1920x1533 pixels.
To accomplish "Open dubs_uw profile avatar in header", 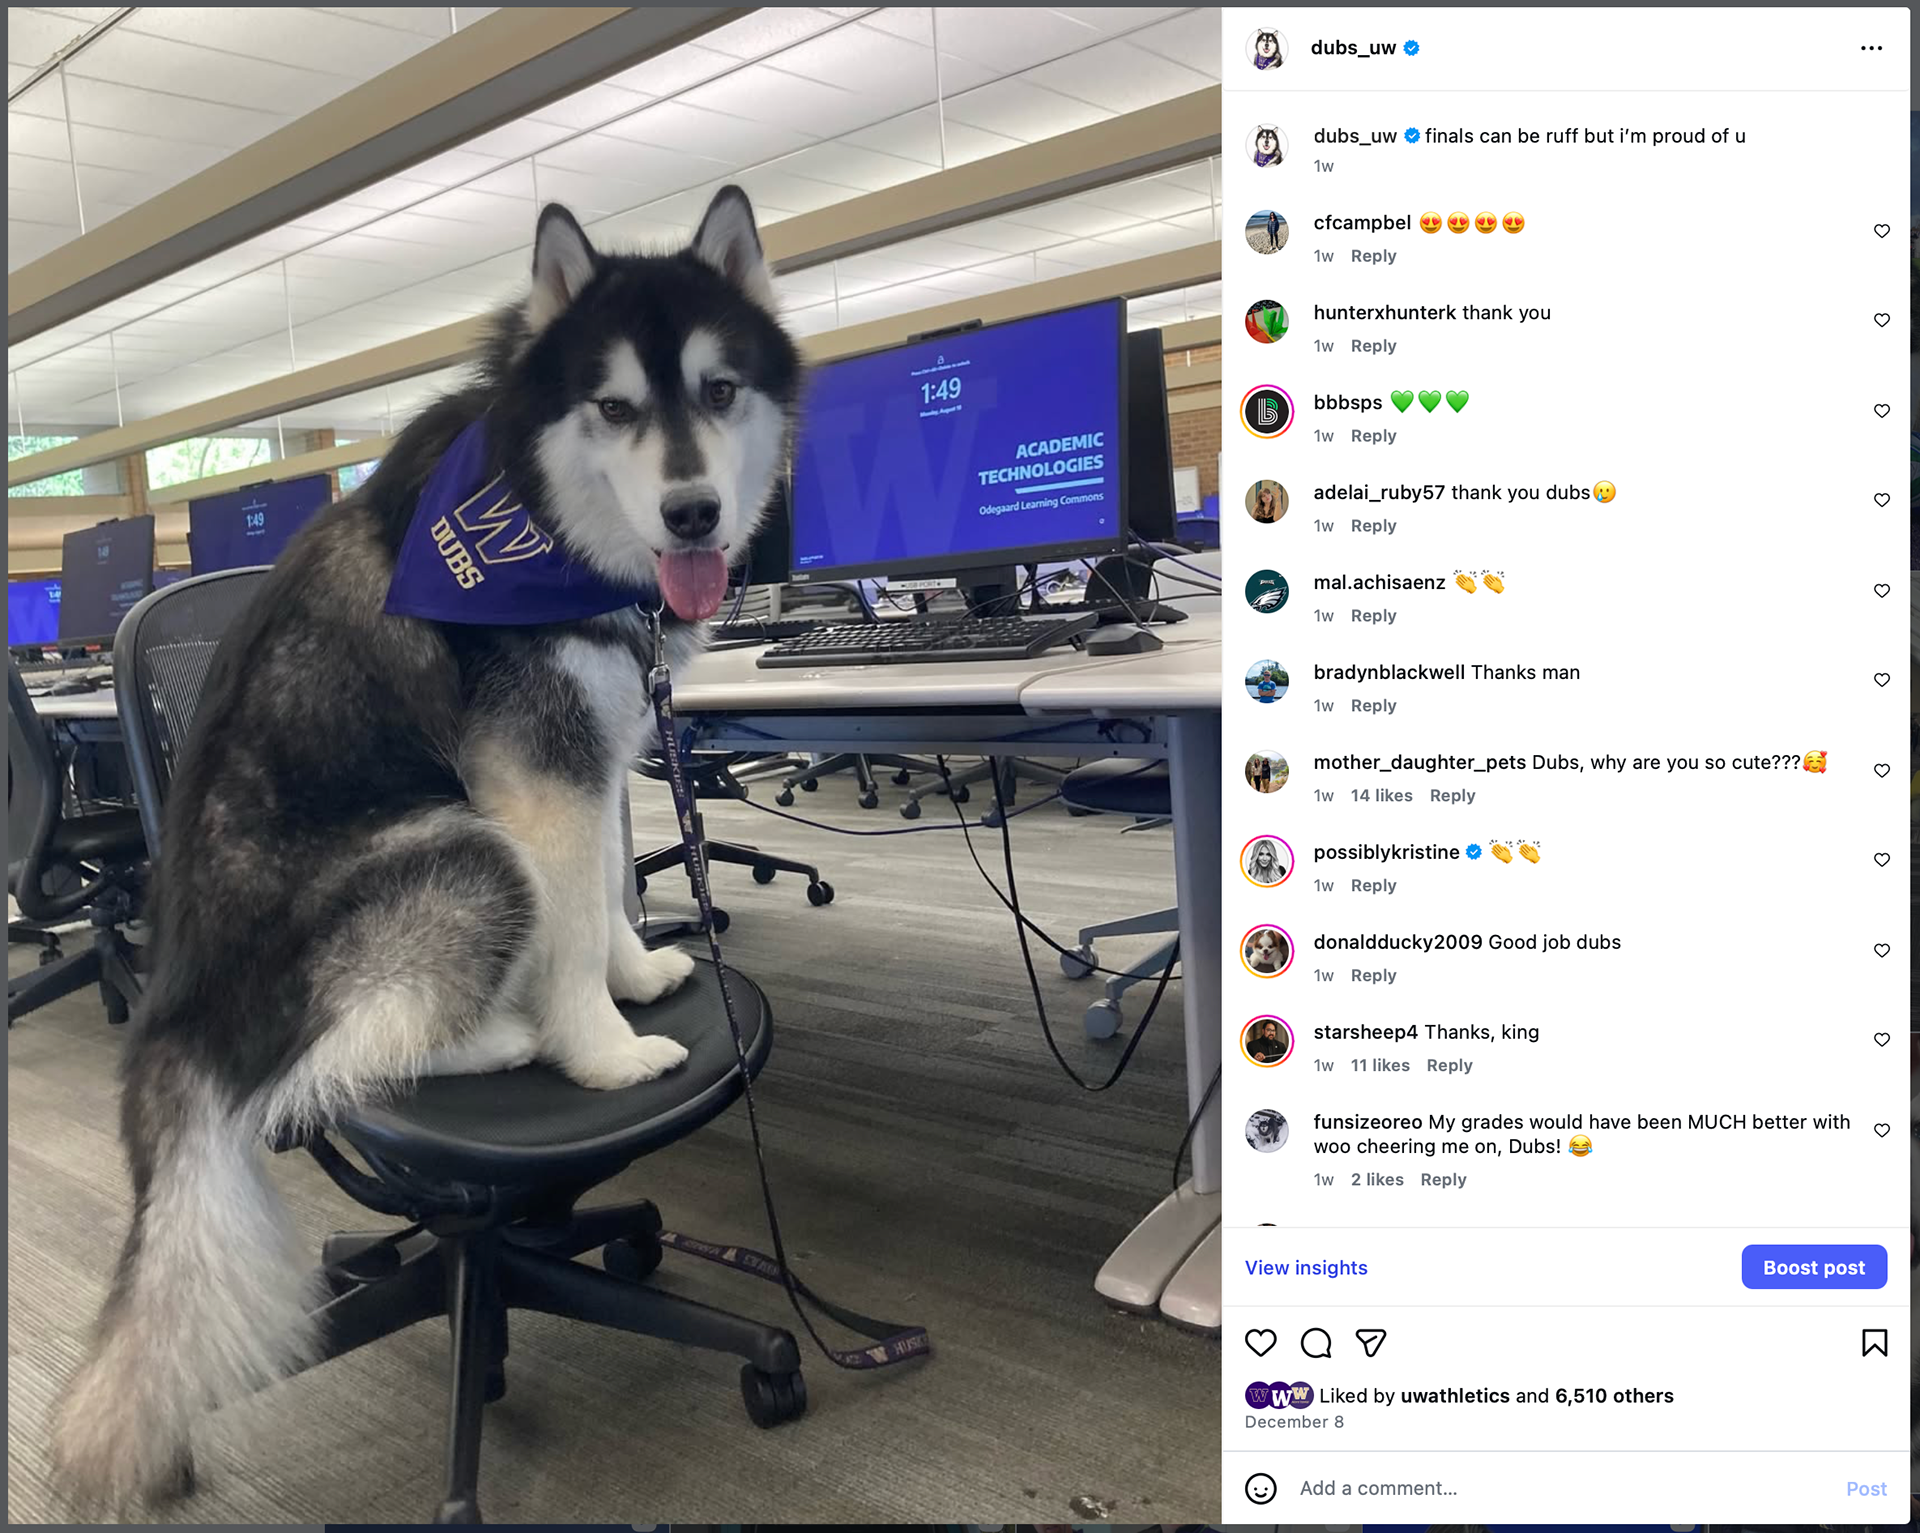I will pyautogui.click(x=1267, y=48).
